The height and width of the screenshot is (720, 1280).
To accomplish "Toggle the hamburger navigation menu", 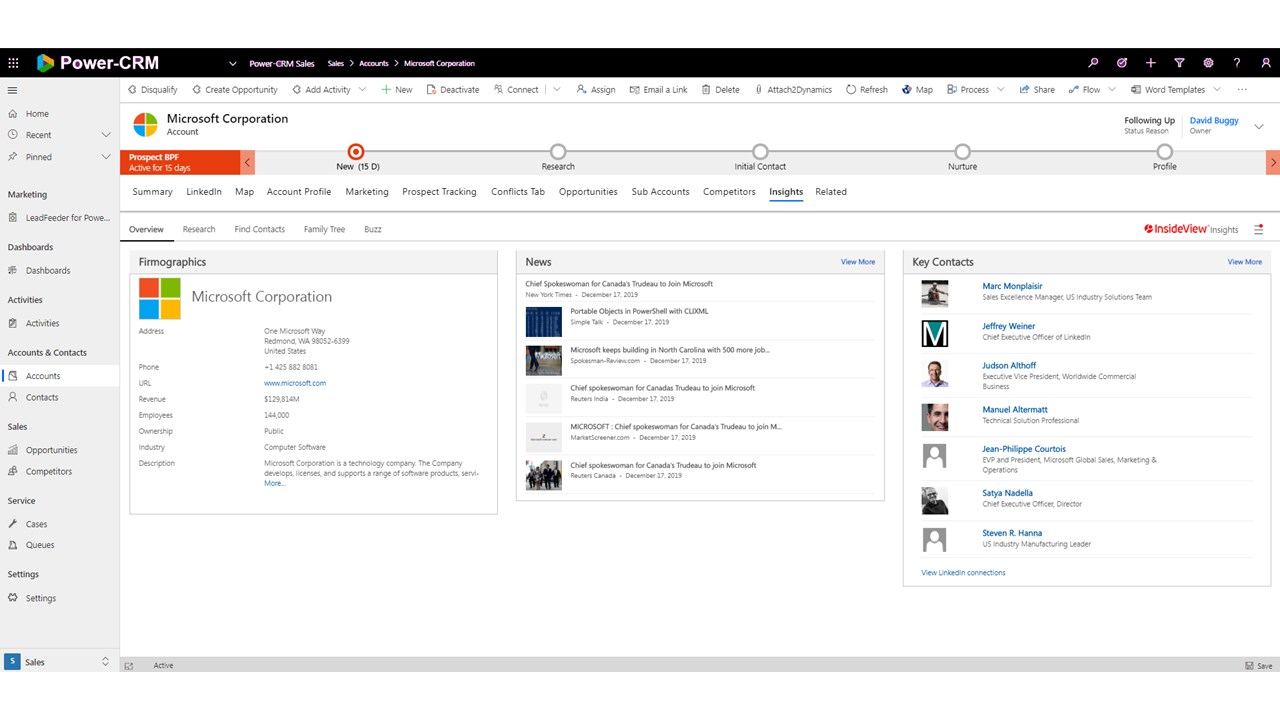I will [13, 90].
